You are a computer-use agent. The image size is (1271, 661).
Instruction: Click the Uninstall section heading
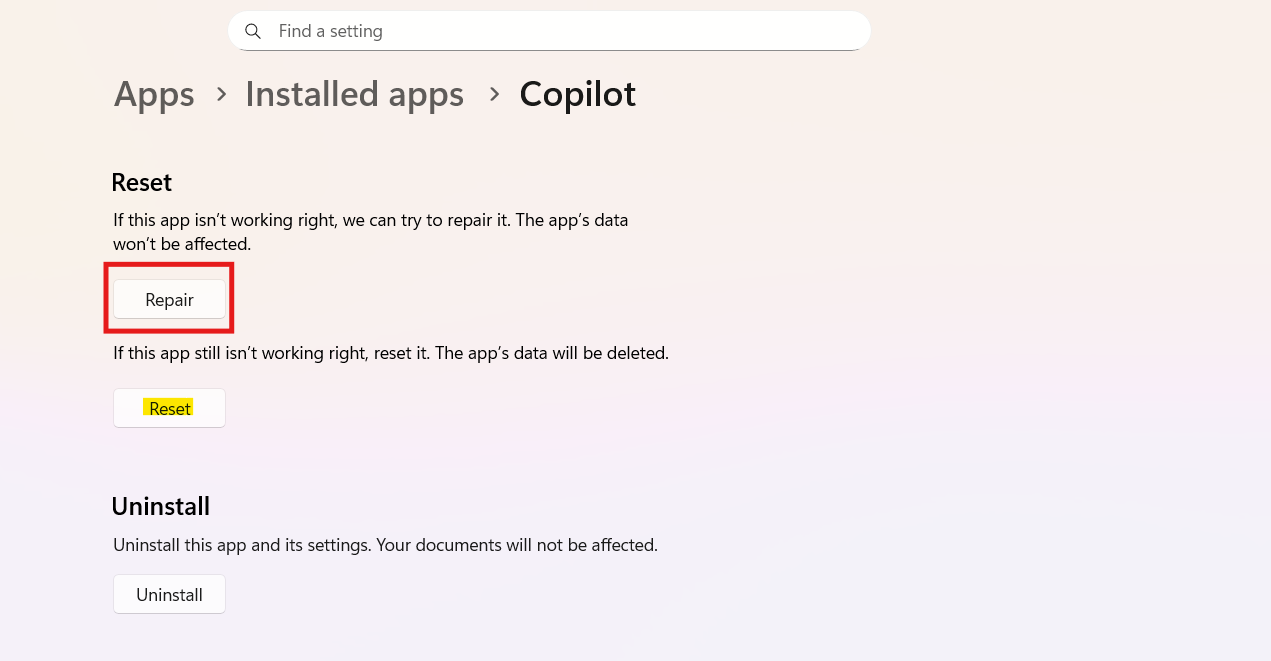[160, 506]
